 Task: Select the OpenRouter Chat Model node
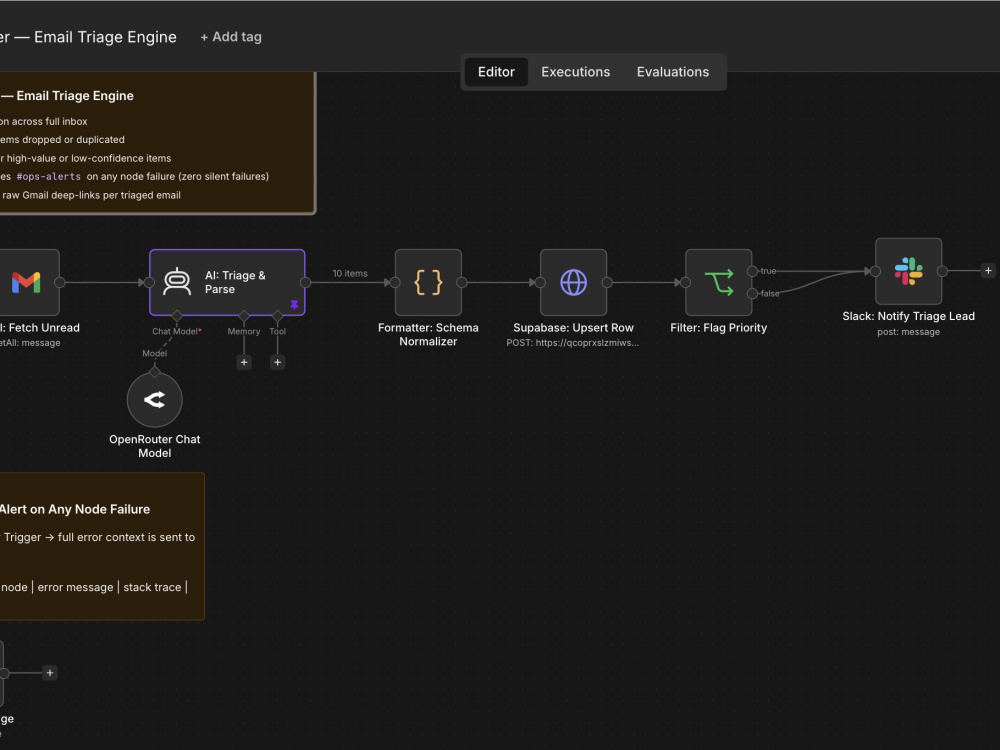tap(154, 400)
